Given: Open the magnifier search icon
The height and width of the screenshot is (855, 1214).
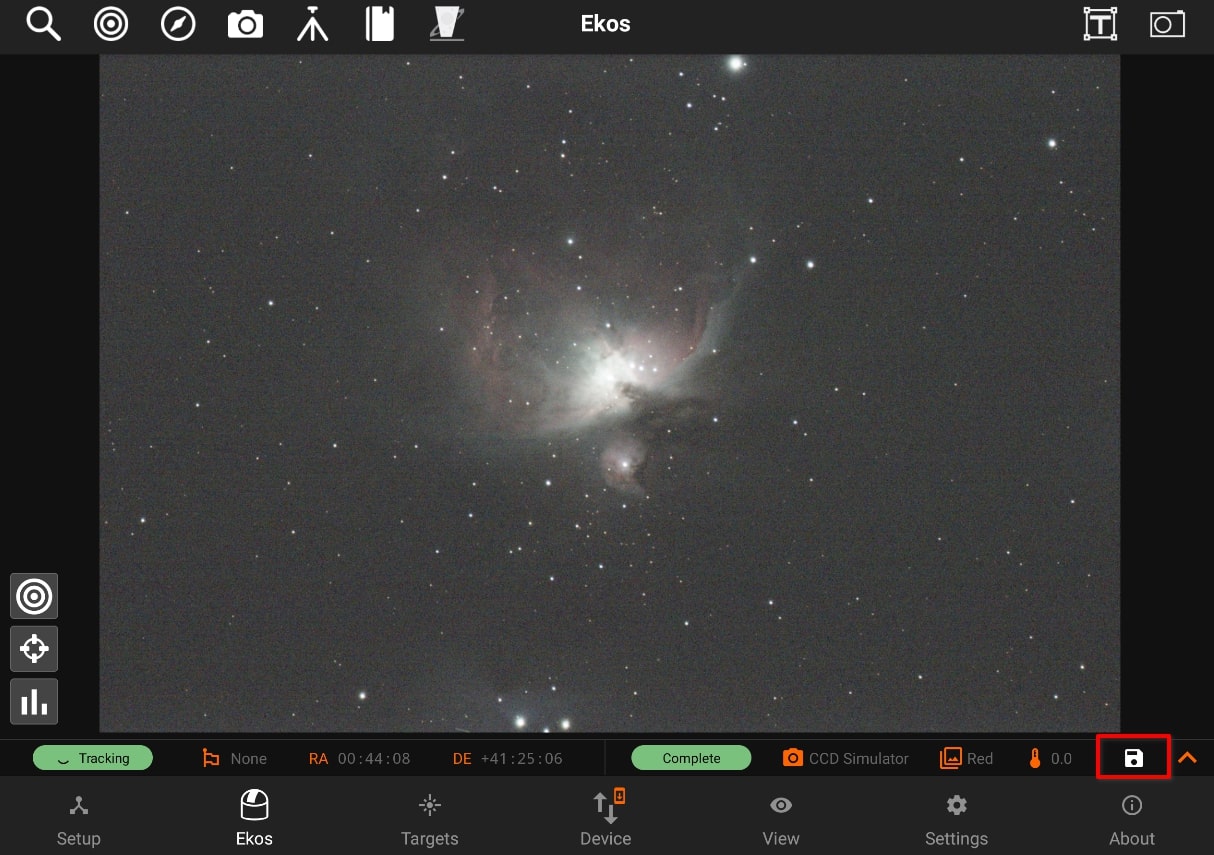Looking at the screenshot, I should tap(43, 24).
